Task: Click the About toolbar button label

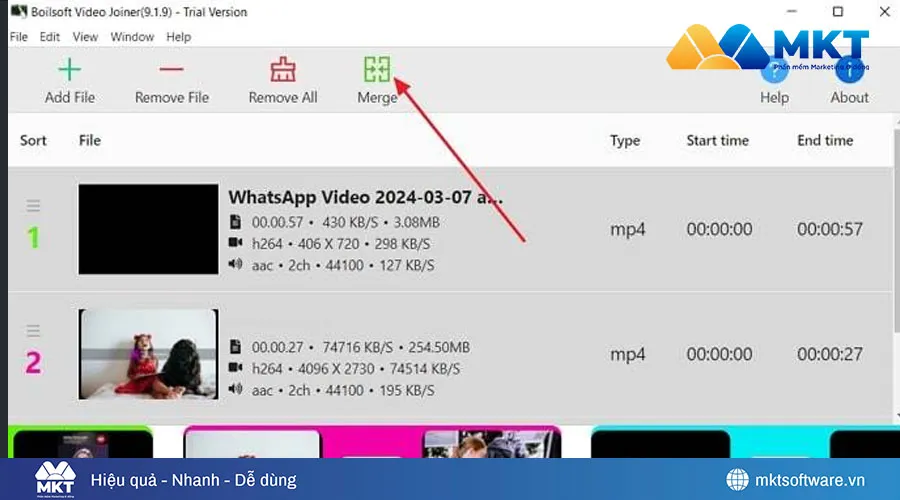Action: click(x=849, y=98)
